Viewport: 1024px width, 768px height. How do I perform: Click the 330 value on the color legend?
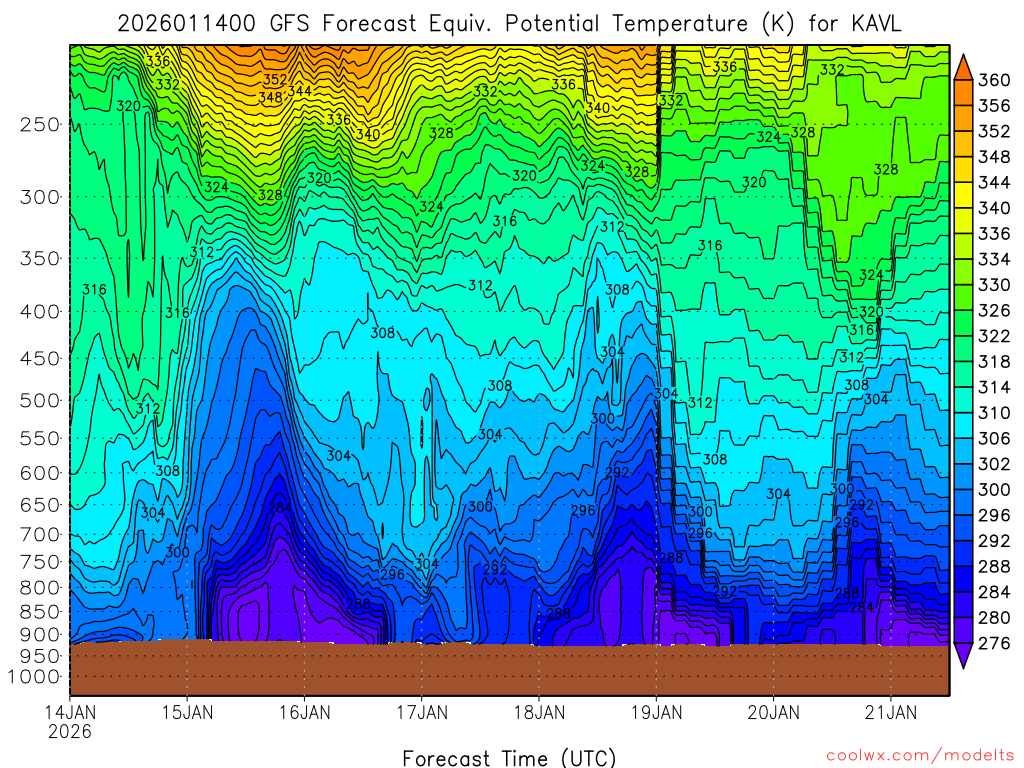pyautogui.click(x=994, y=285)
